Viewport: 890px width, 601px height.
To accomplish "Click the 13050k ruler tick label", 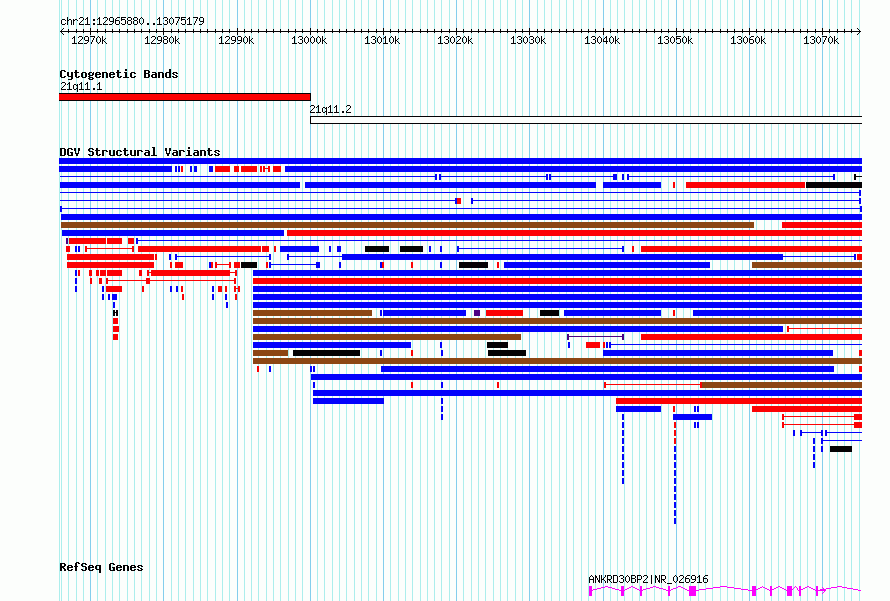I will [675, 40].
